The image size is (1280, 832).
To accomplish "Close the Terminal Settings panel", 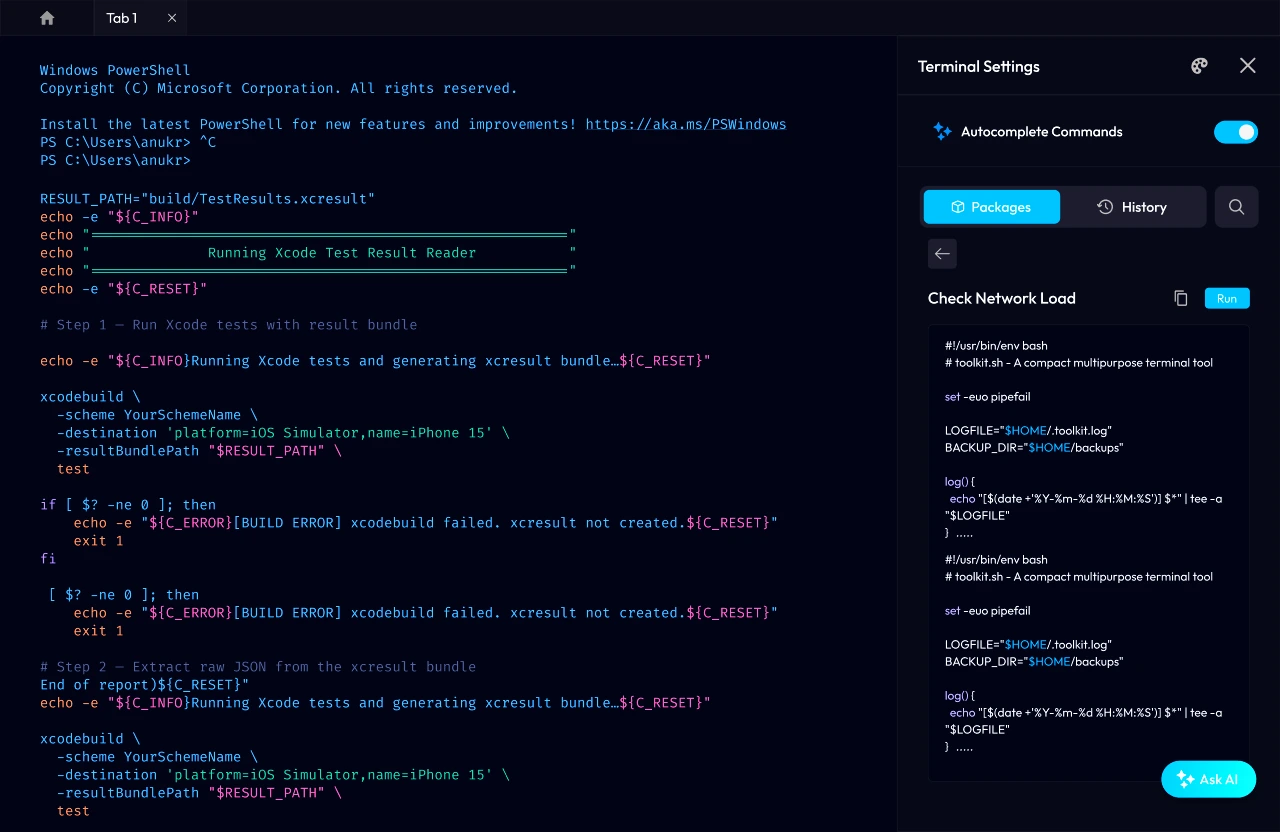I will (x=1247, y=65).
